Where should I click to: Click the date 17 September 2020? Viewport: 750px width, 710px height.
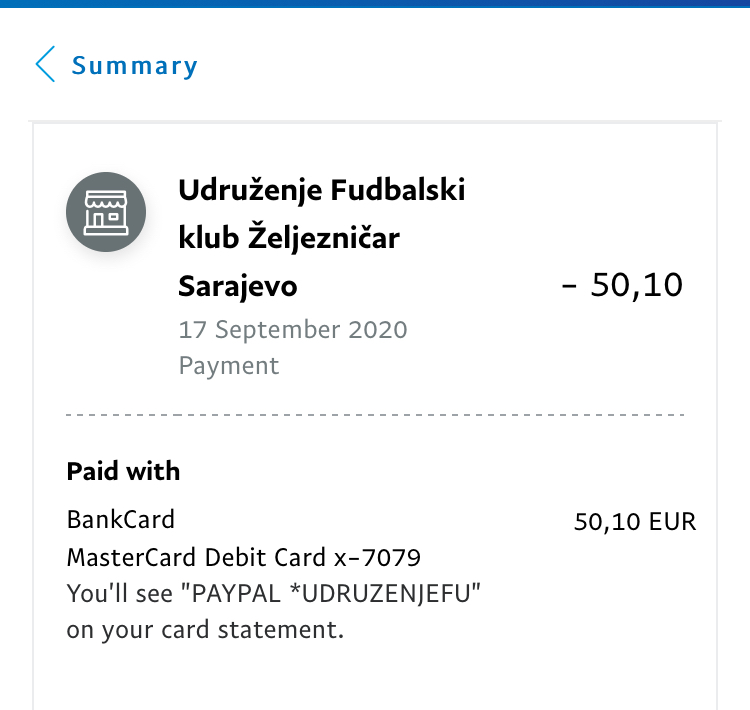tap(293, 330)
